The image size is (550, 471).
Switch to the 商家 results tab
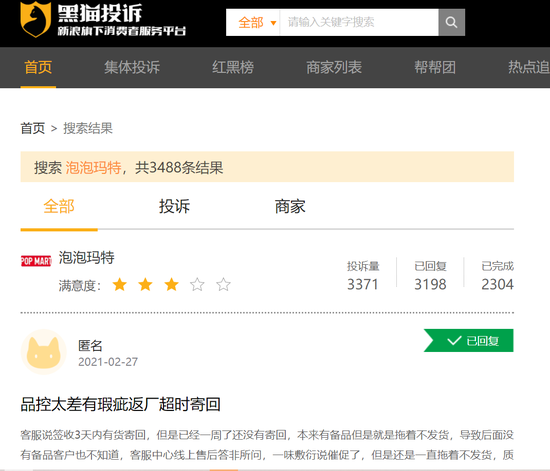pos(290,206)
